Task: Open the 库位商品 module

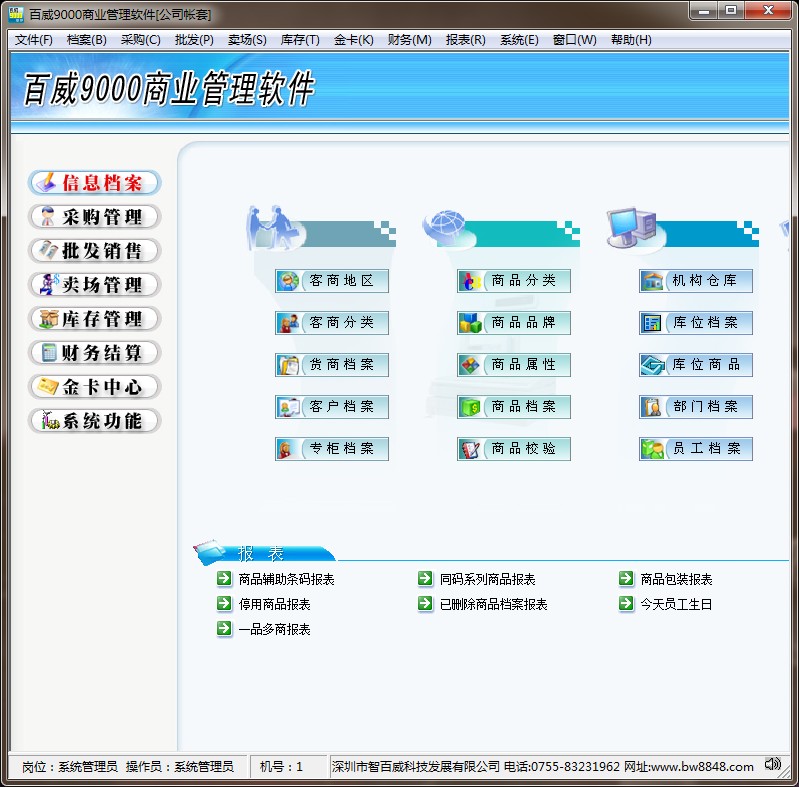Action: [696, 365]
